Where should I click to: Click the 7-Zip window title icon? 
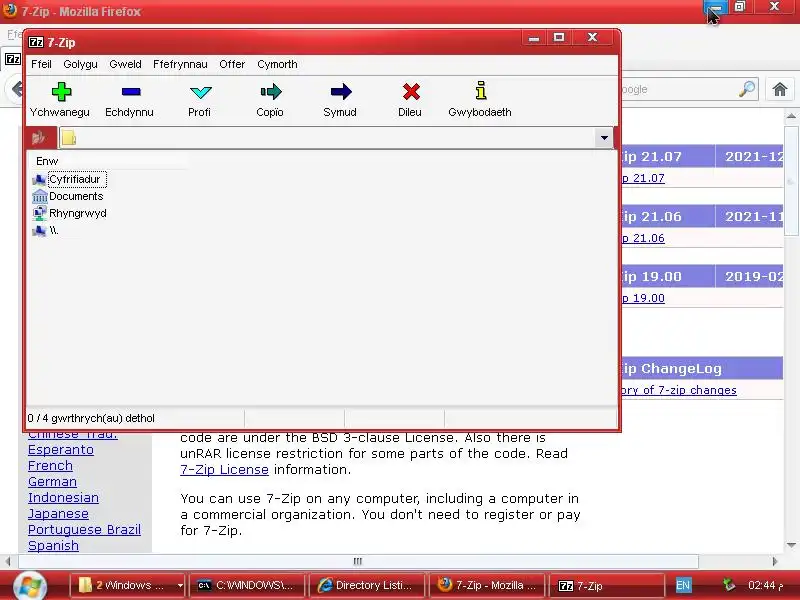pos(36,42)
